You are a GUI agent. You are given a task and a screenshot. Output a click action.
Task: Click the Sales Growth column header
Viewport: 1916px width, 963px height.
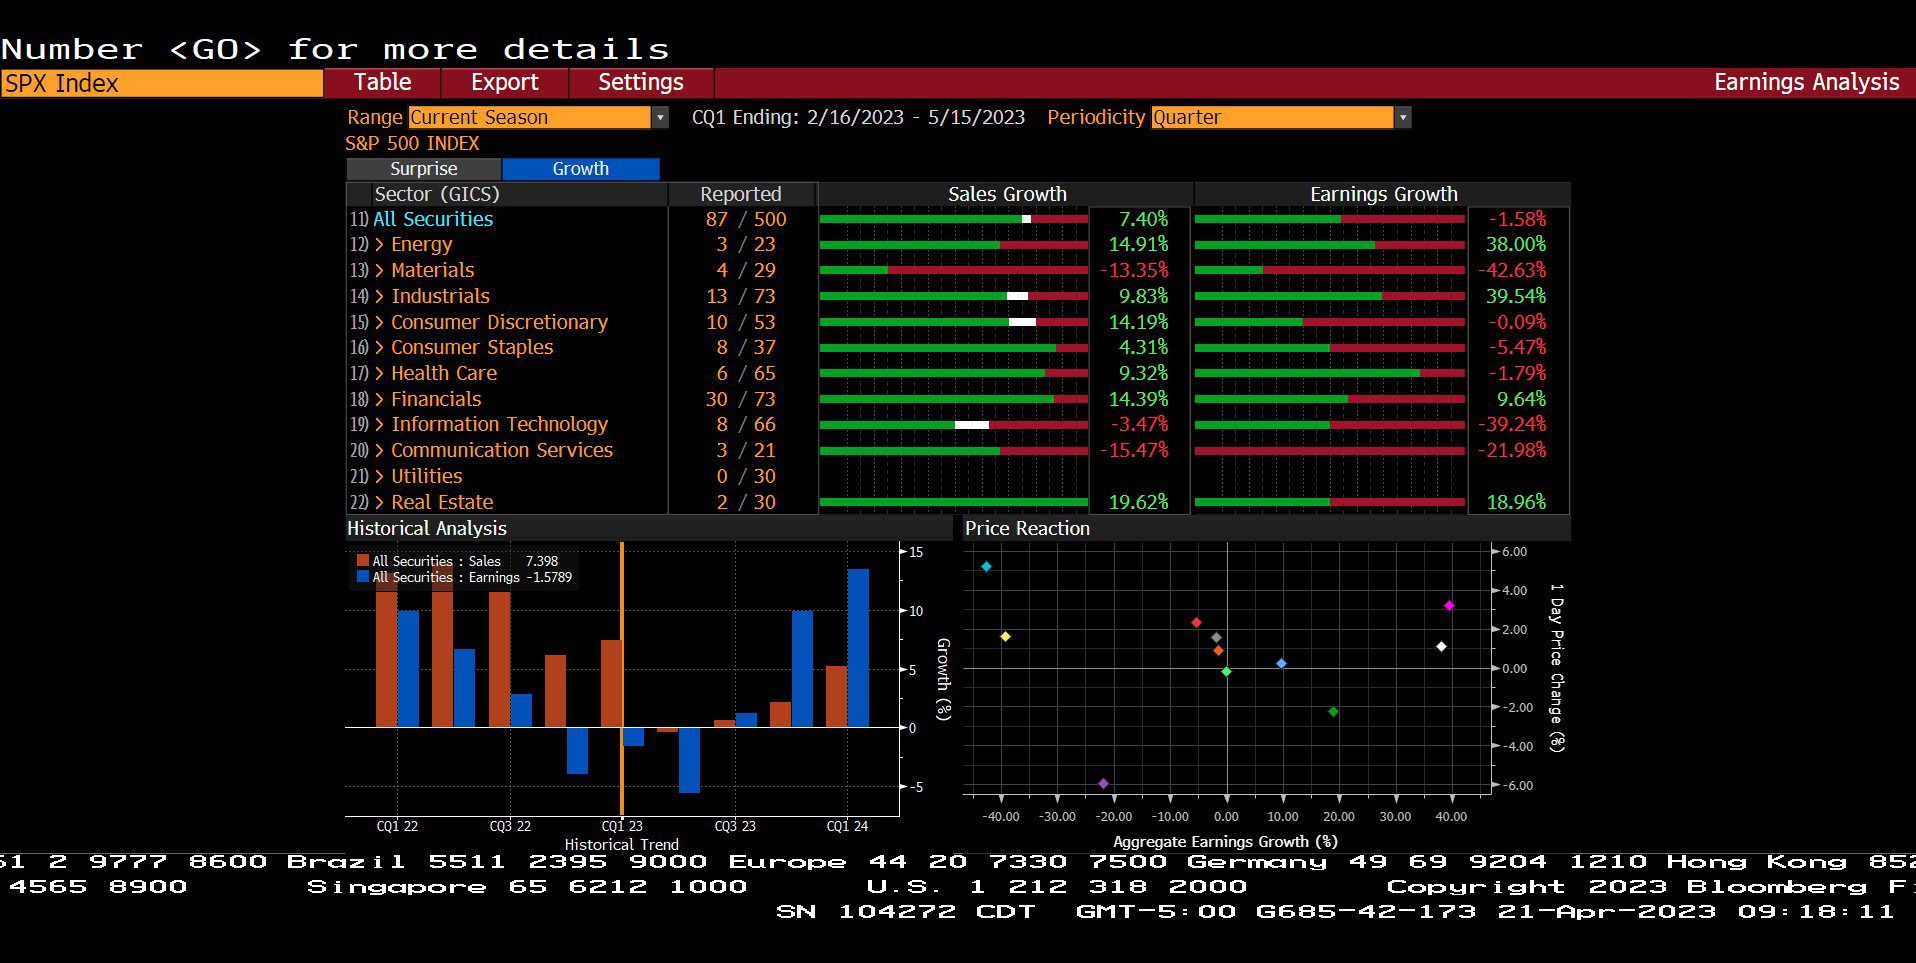click(x=1007, y=194)
